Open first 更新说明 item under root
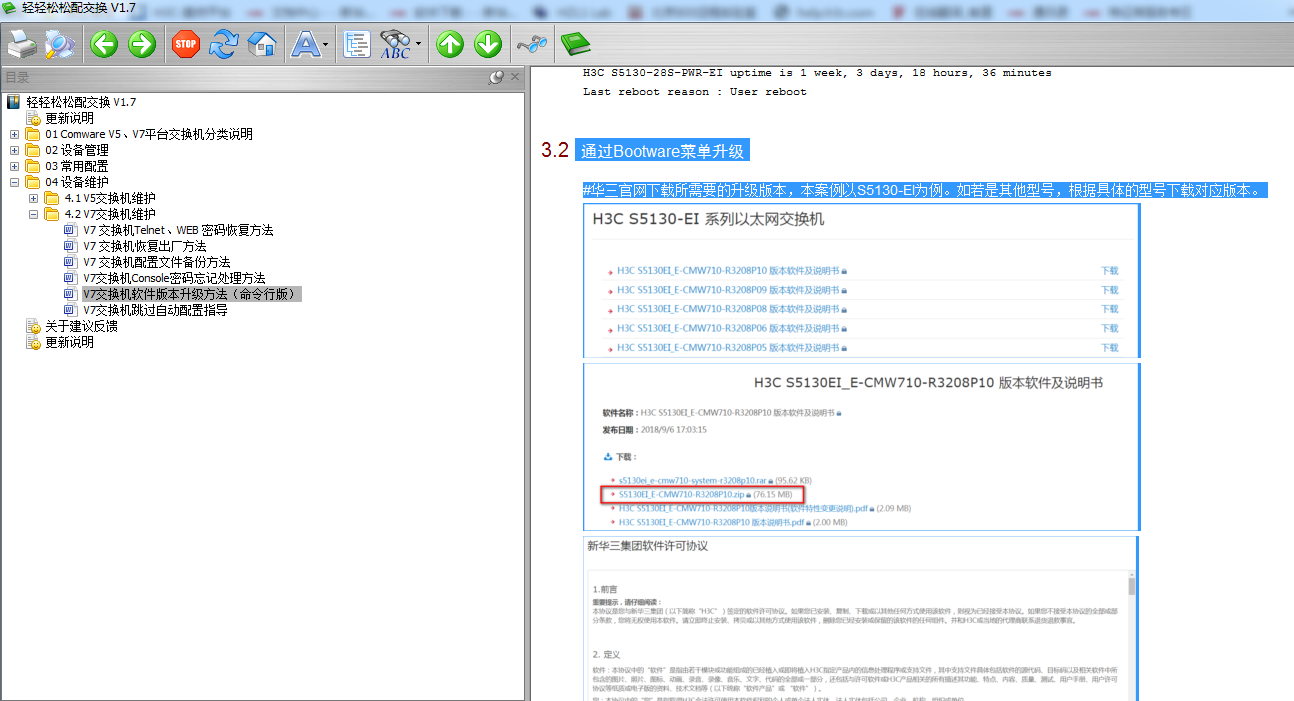 click(x=69, y=118)
